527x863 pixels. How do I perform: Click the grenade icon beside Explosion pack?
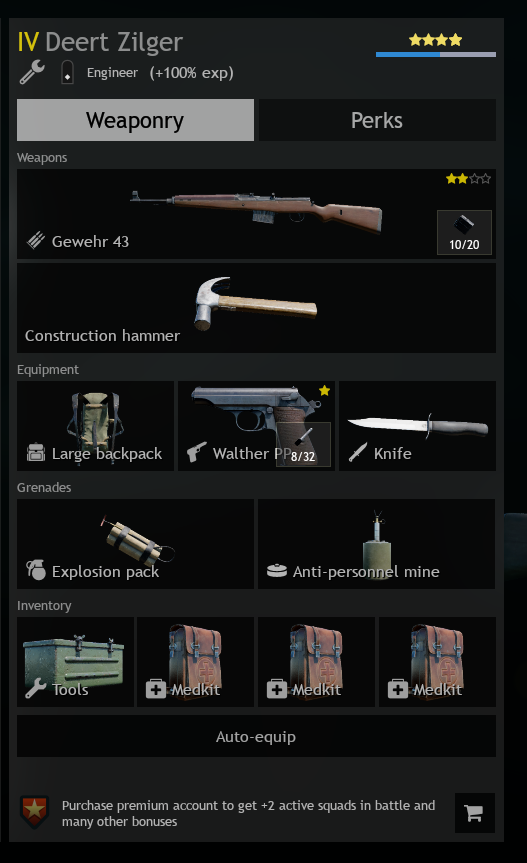click(36, 570)
